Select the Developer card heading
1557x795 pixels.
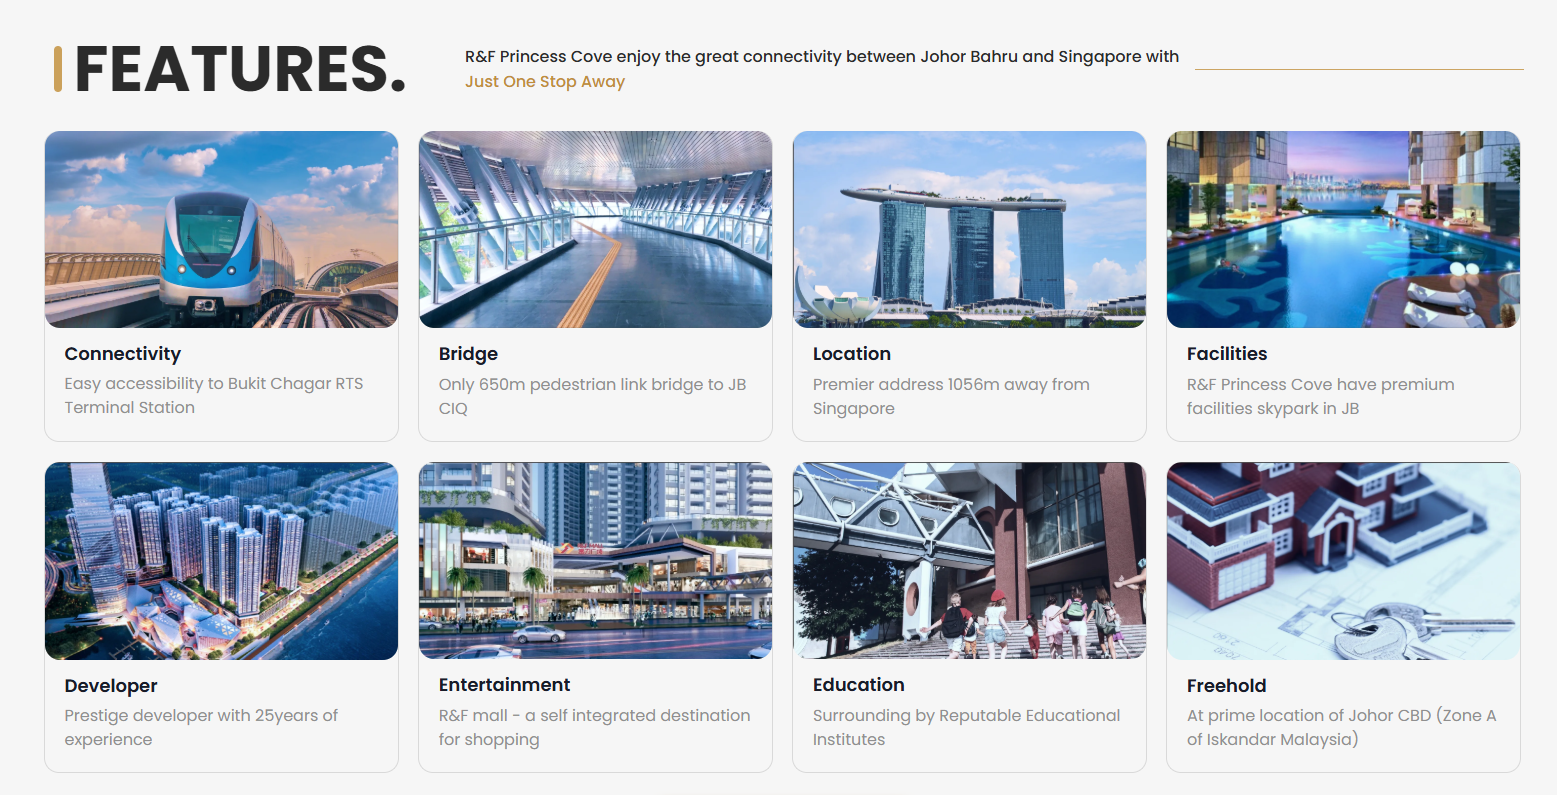(x=111, y=686)
